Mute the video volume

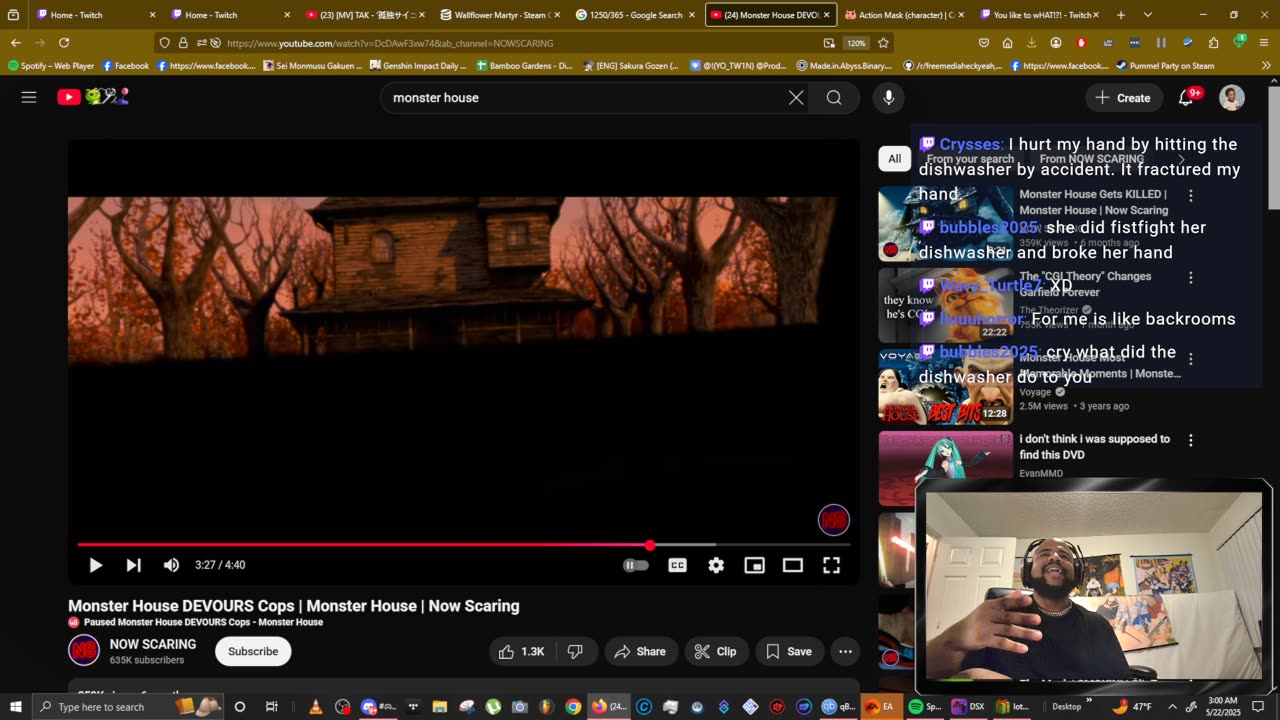(x=171, y=565)
